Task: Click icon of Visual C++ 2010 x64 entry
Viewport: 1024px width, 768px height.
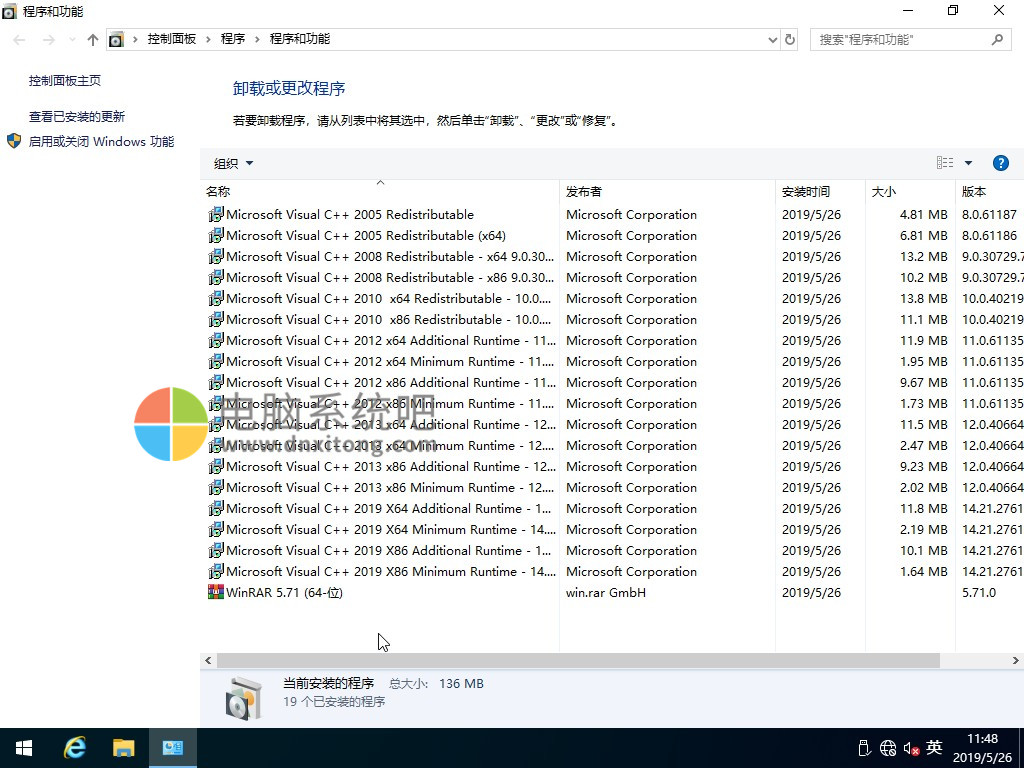Action: [x=216, y=298]
